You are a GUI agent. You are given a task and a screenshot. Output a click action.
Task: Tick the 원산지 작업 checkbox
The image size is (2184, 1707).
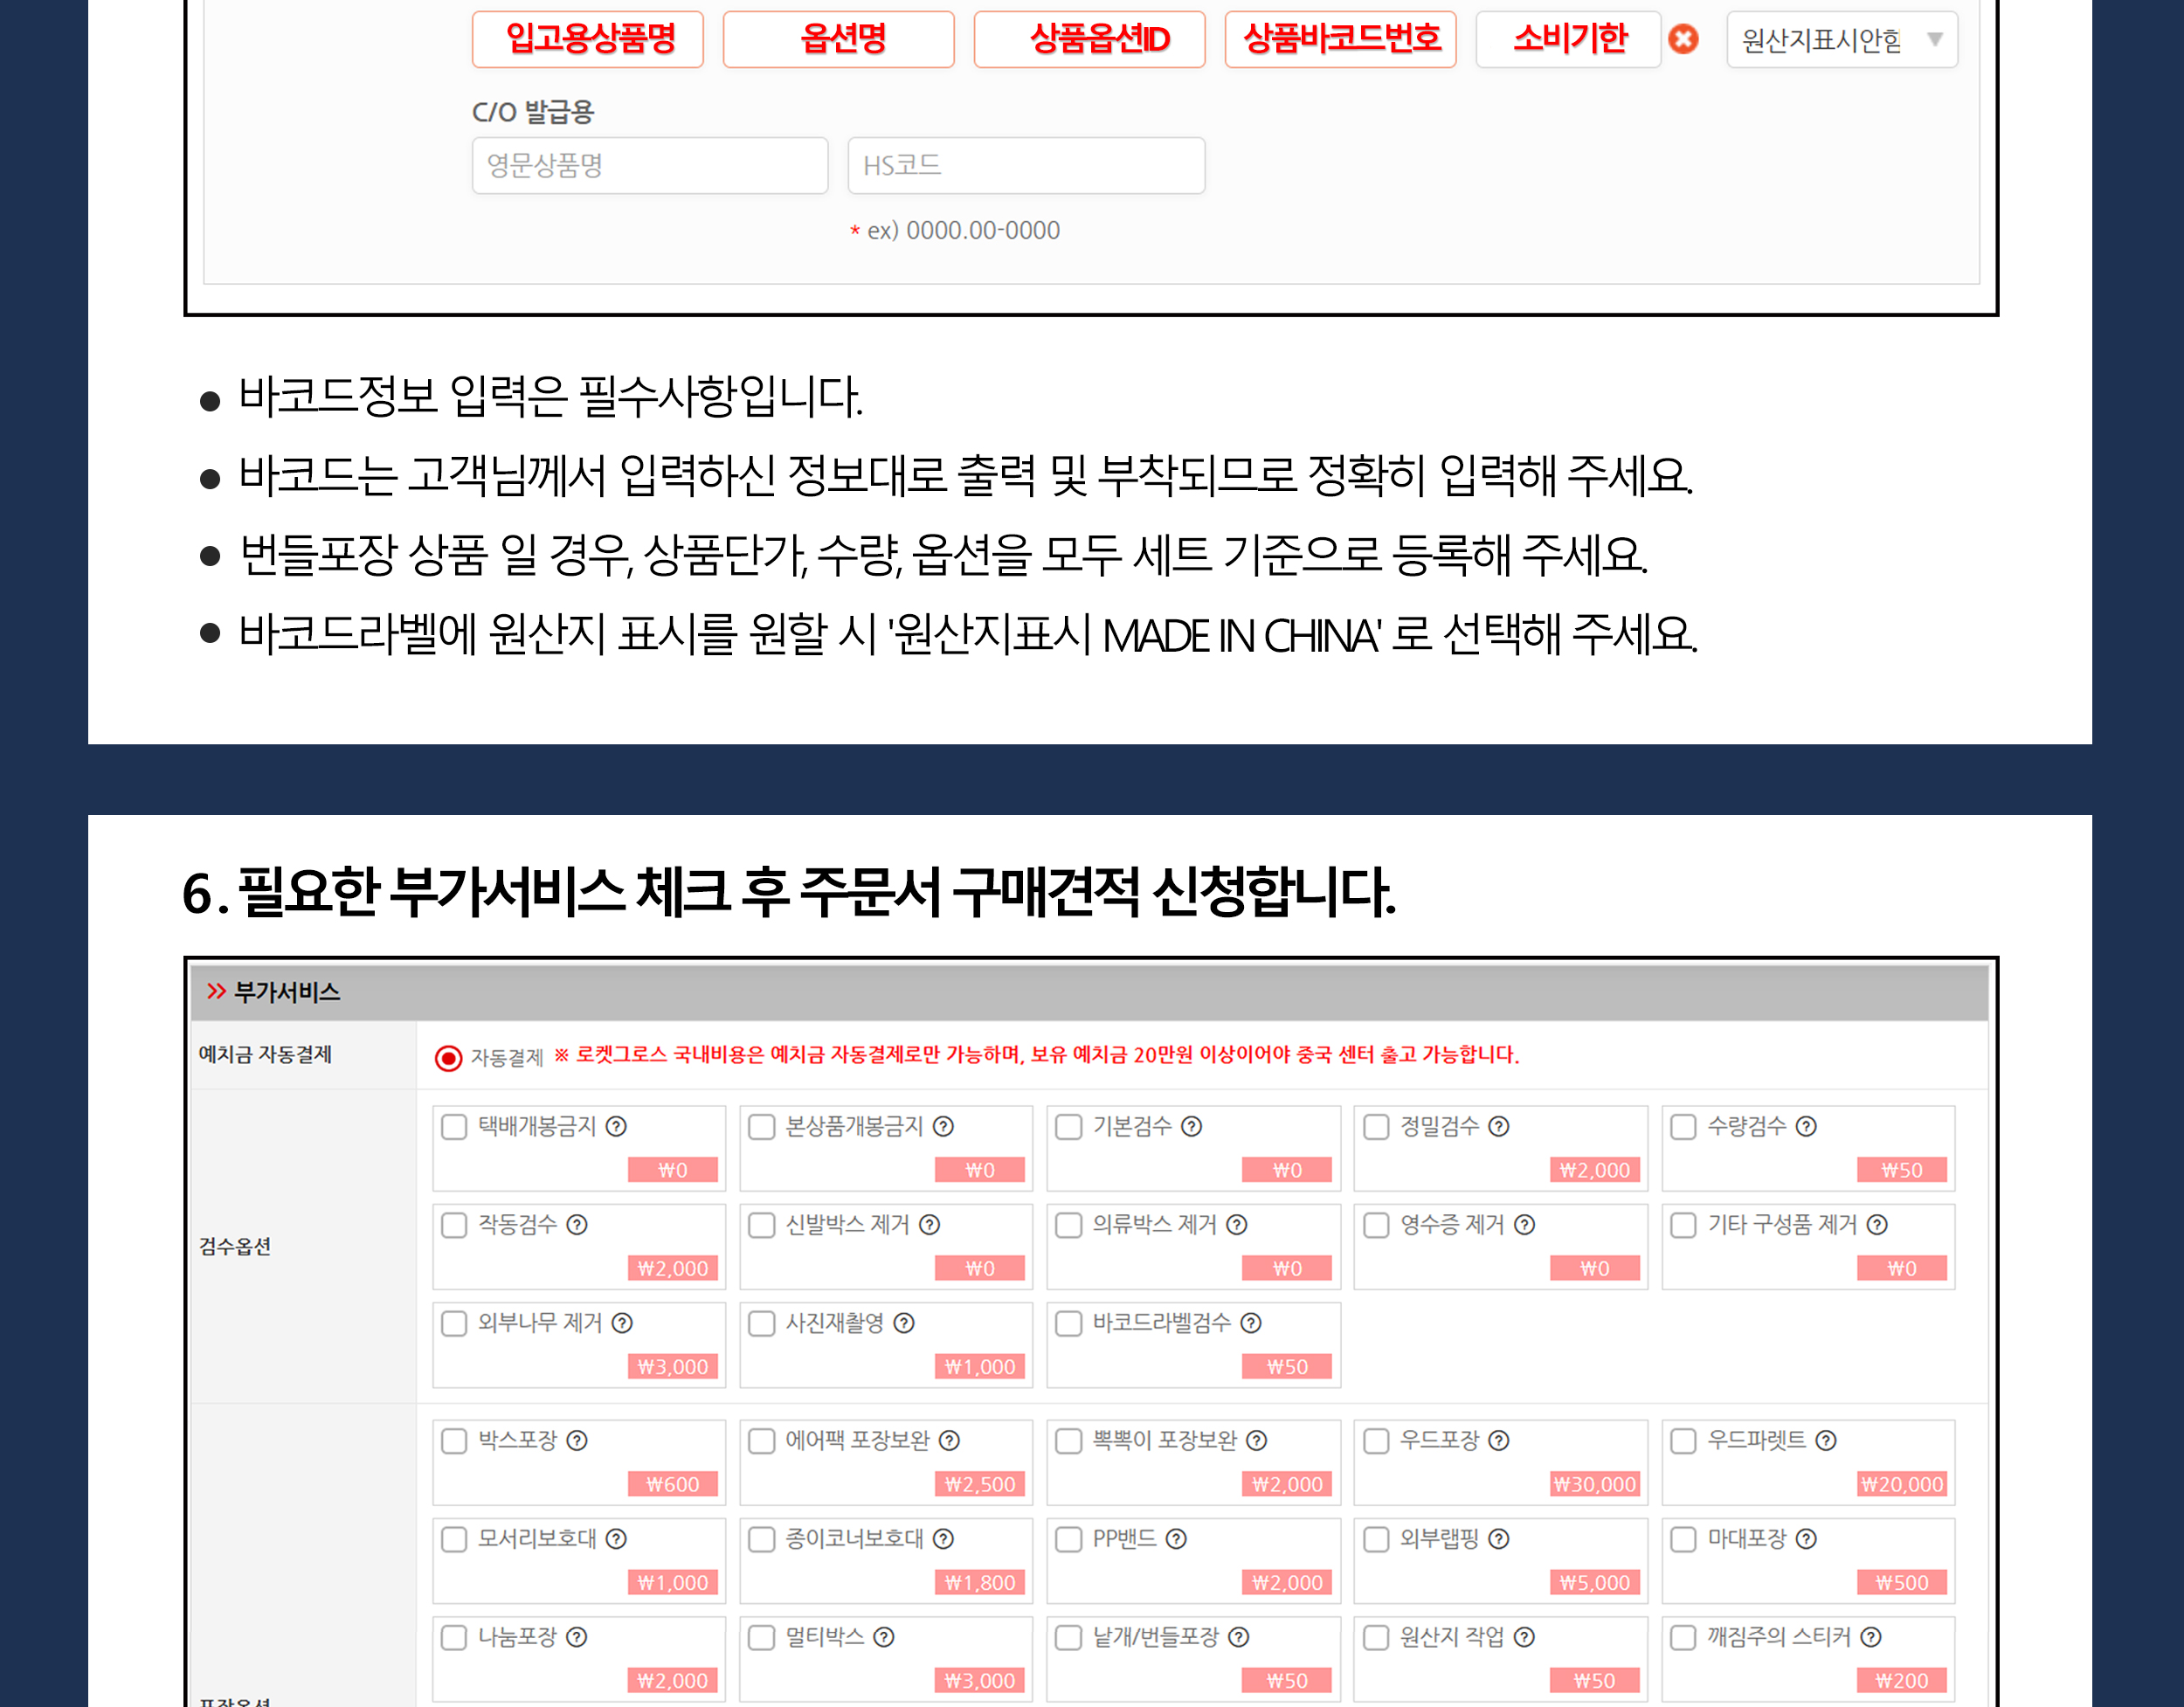[1376, 1637]
